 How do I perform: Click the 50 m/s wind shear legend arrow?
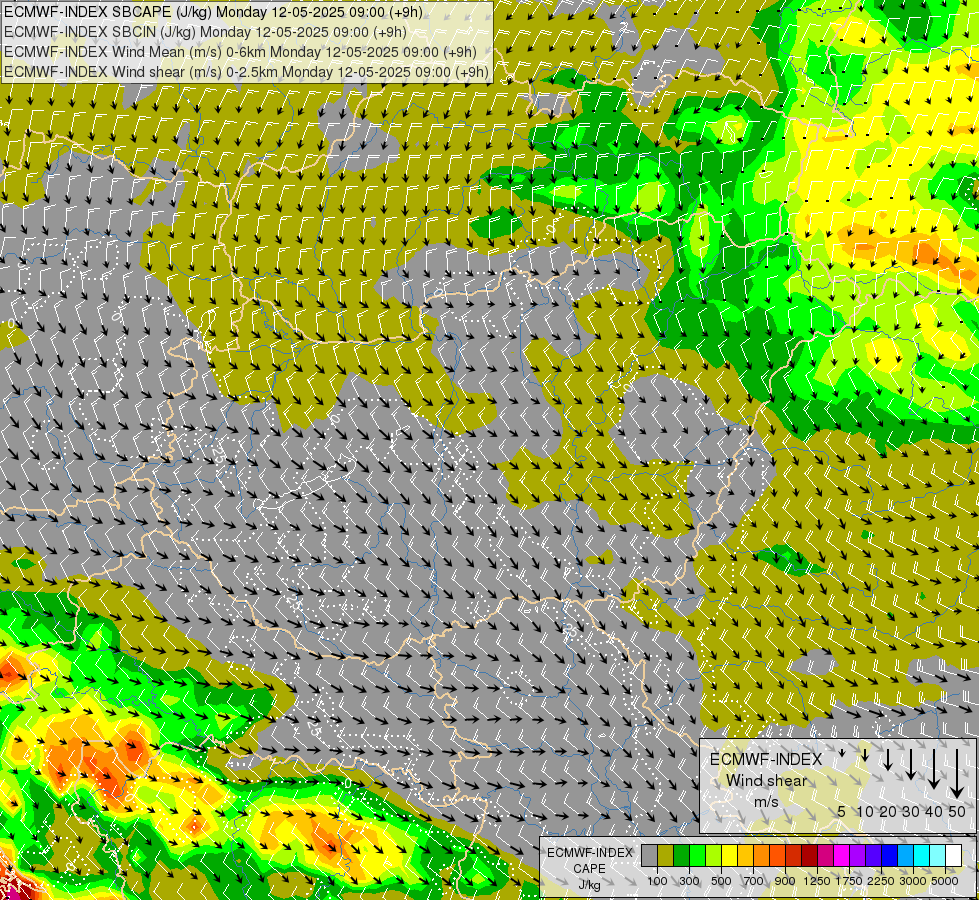tap(957, 773)
